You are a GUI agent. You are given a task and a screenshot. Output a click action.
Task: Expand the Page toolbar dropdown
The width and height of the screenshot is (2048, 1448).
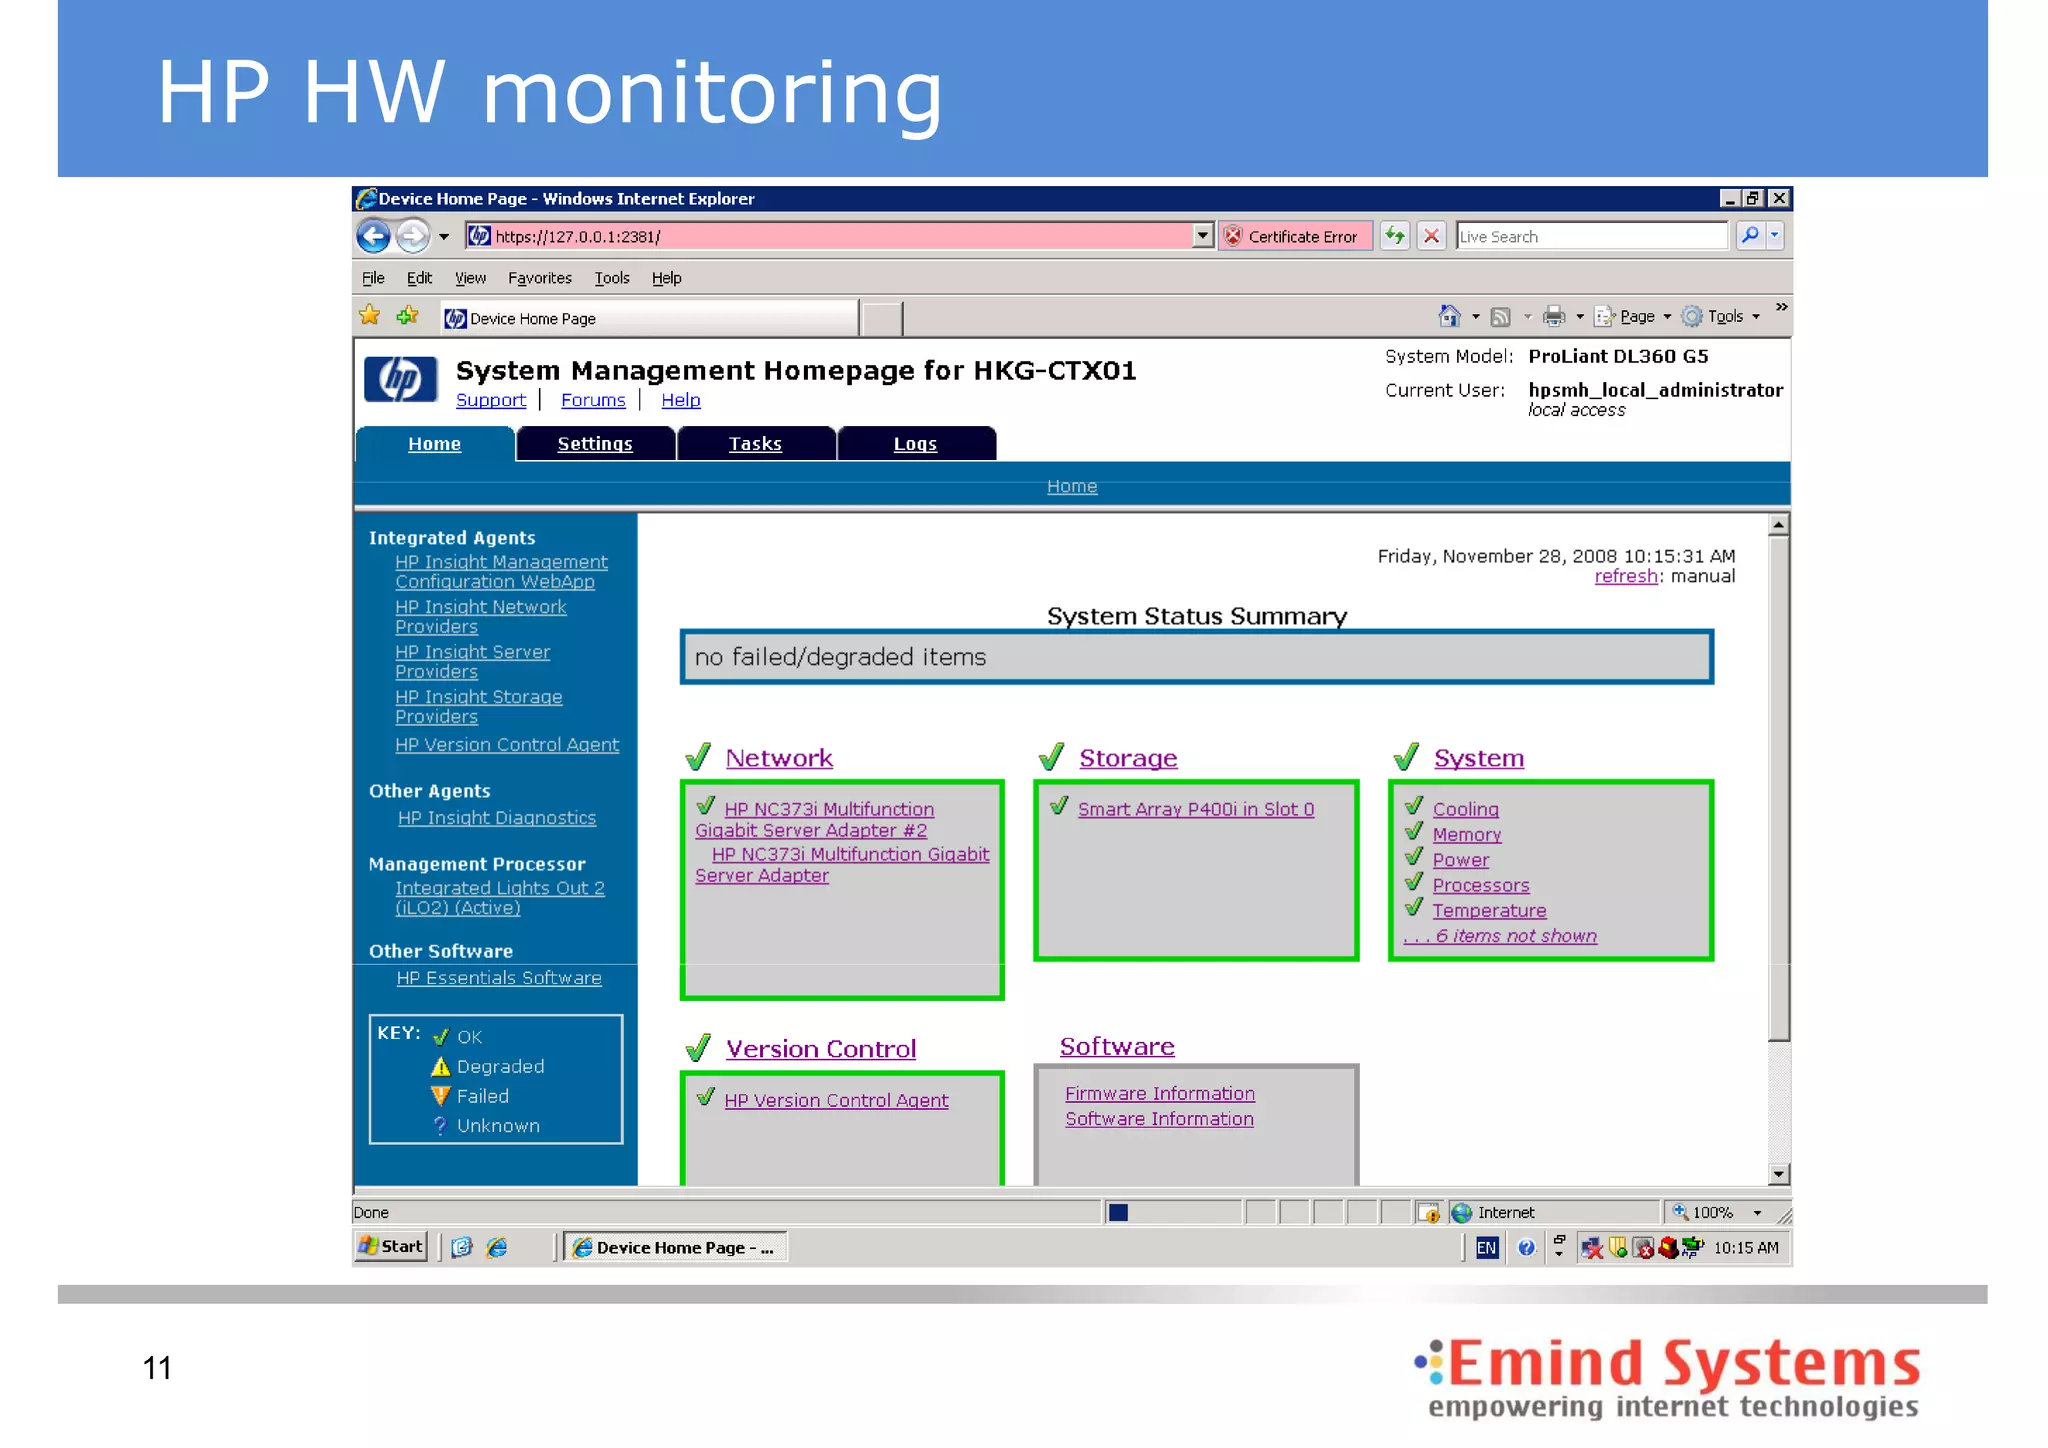pyautogui.click(x=1667, y=317)
